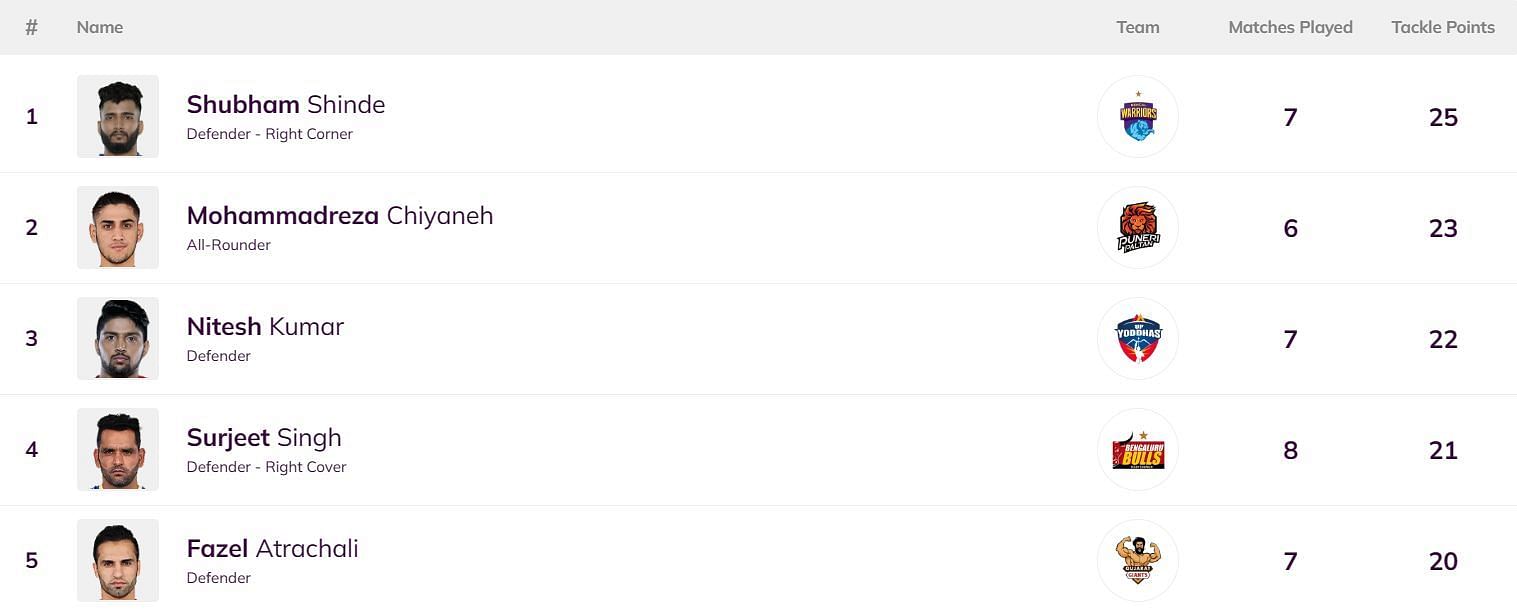Open the Bengaluru Bulls team logo
The height and width of the screenshot is (612, 1517).
click(1138, 449)
